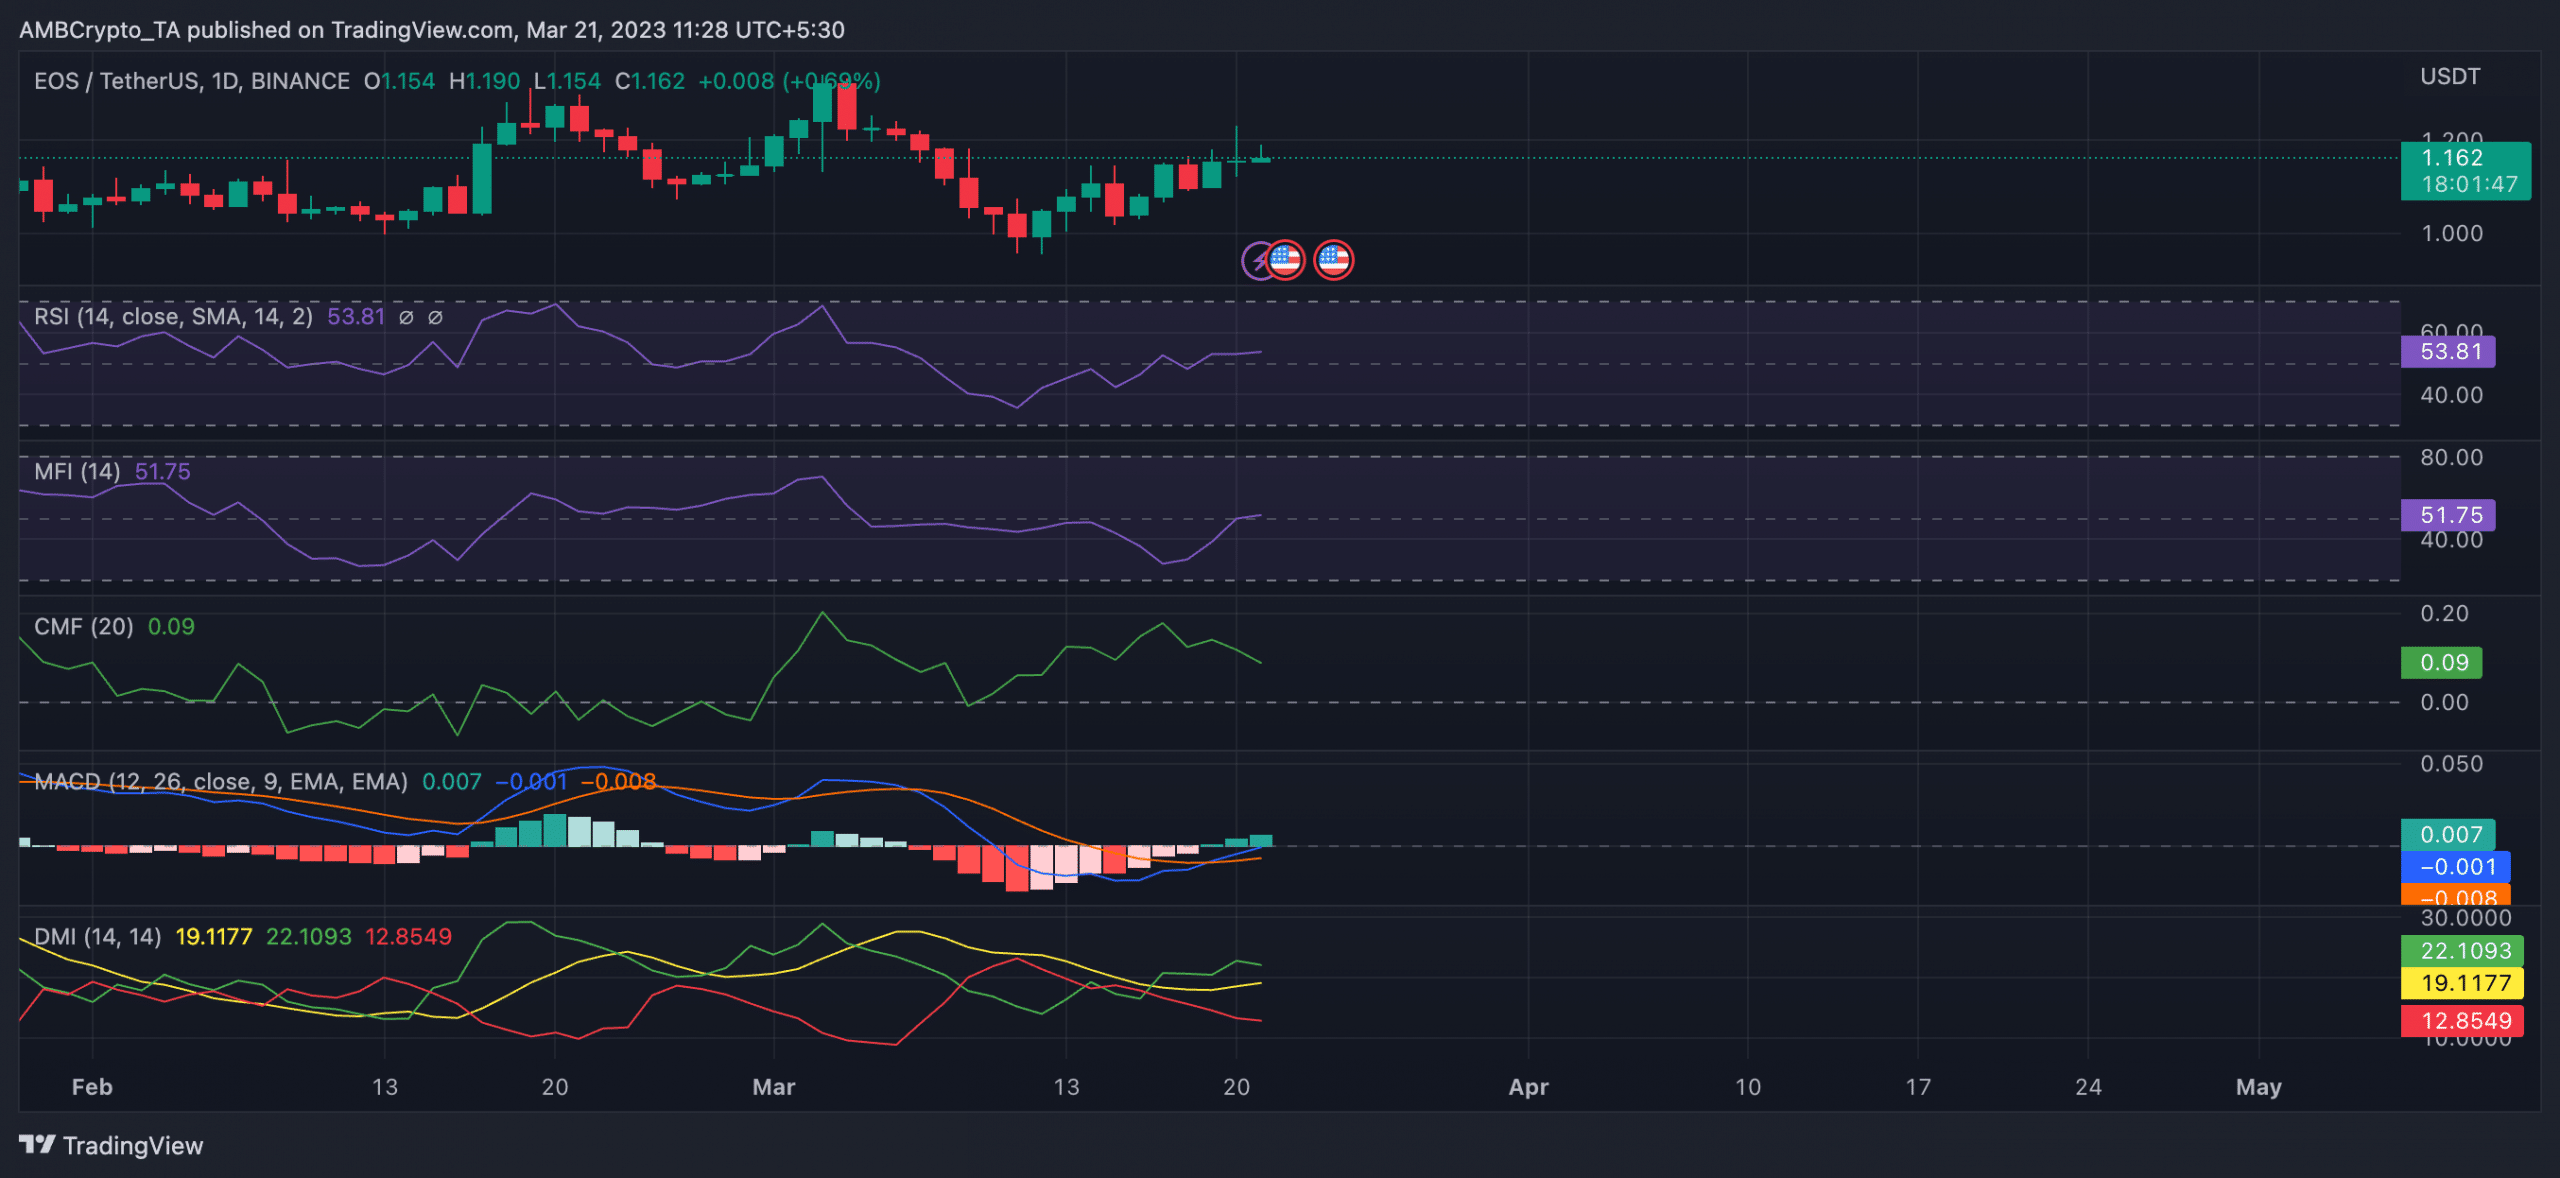Click the Mar label on the time axis
Image resolution: width=2560 pixels, height=1178 pixels.
pyautogui.click(x=775, y=1088)
